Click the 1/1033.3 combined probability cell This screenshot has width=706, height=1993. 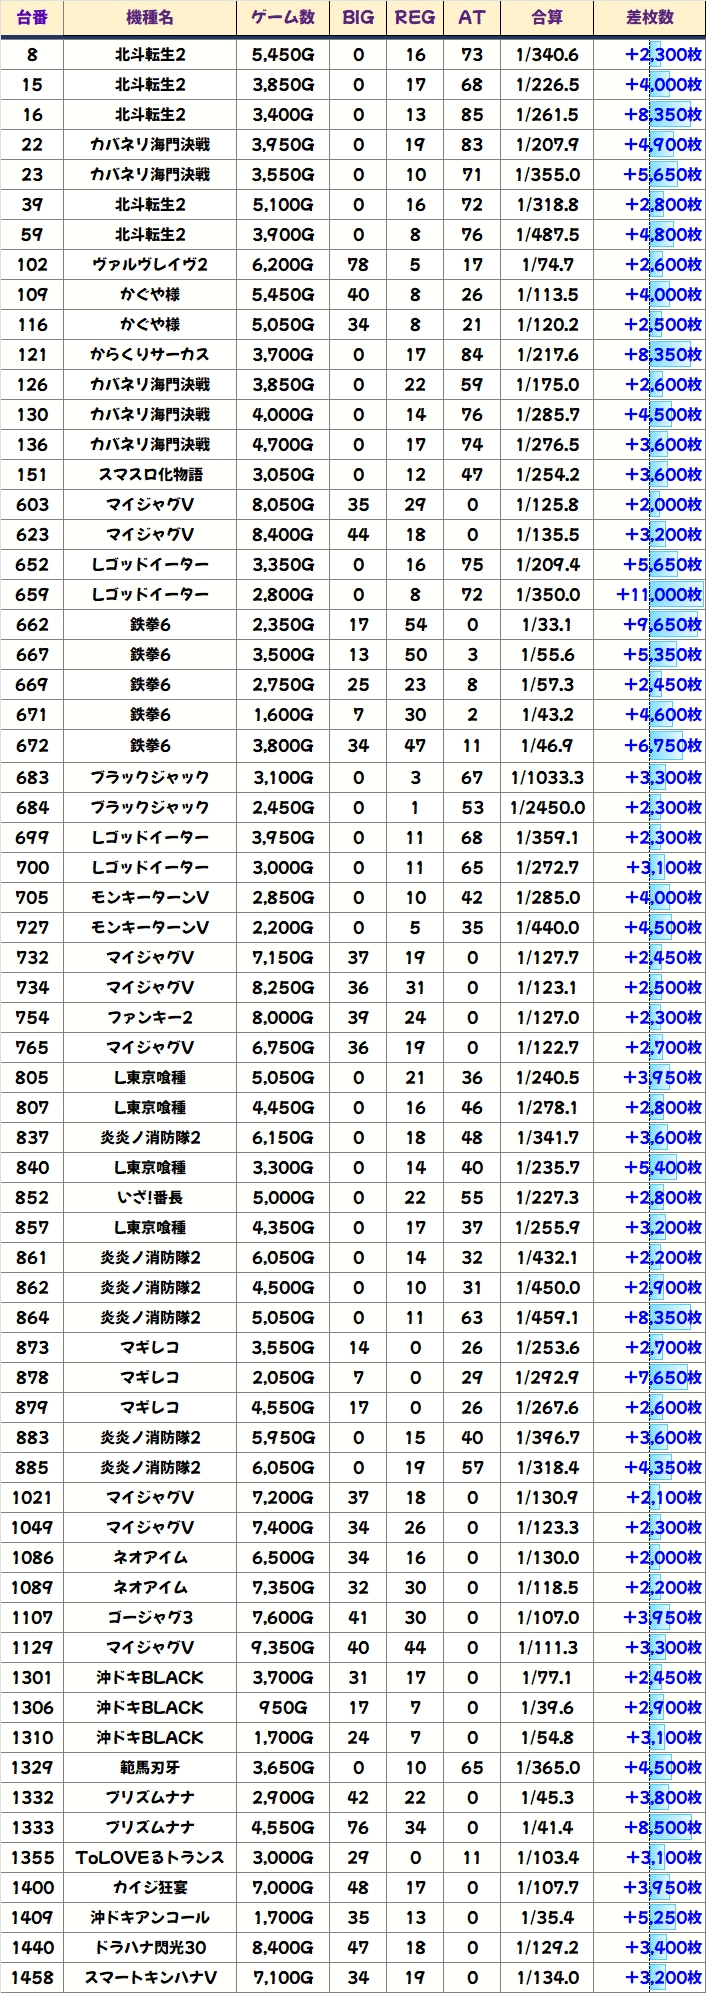547,777
